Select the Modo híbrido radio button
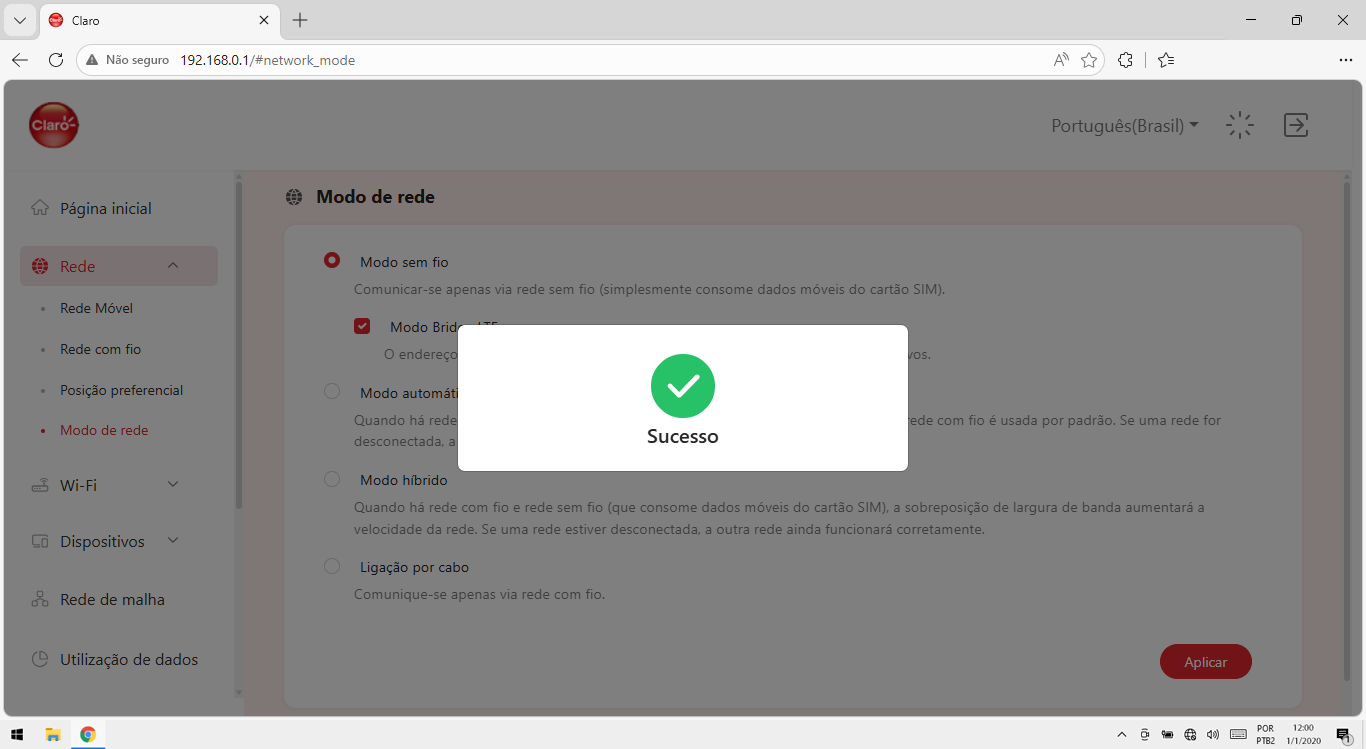1366x749 pixels. 332,479
